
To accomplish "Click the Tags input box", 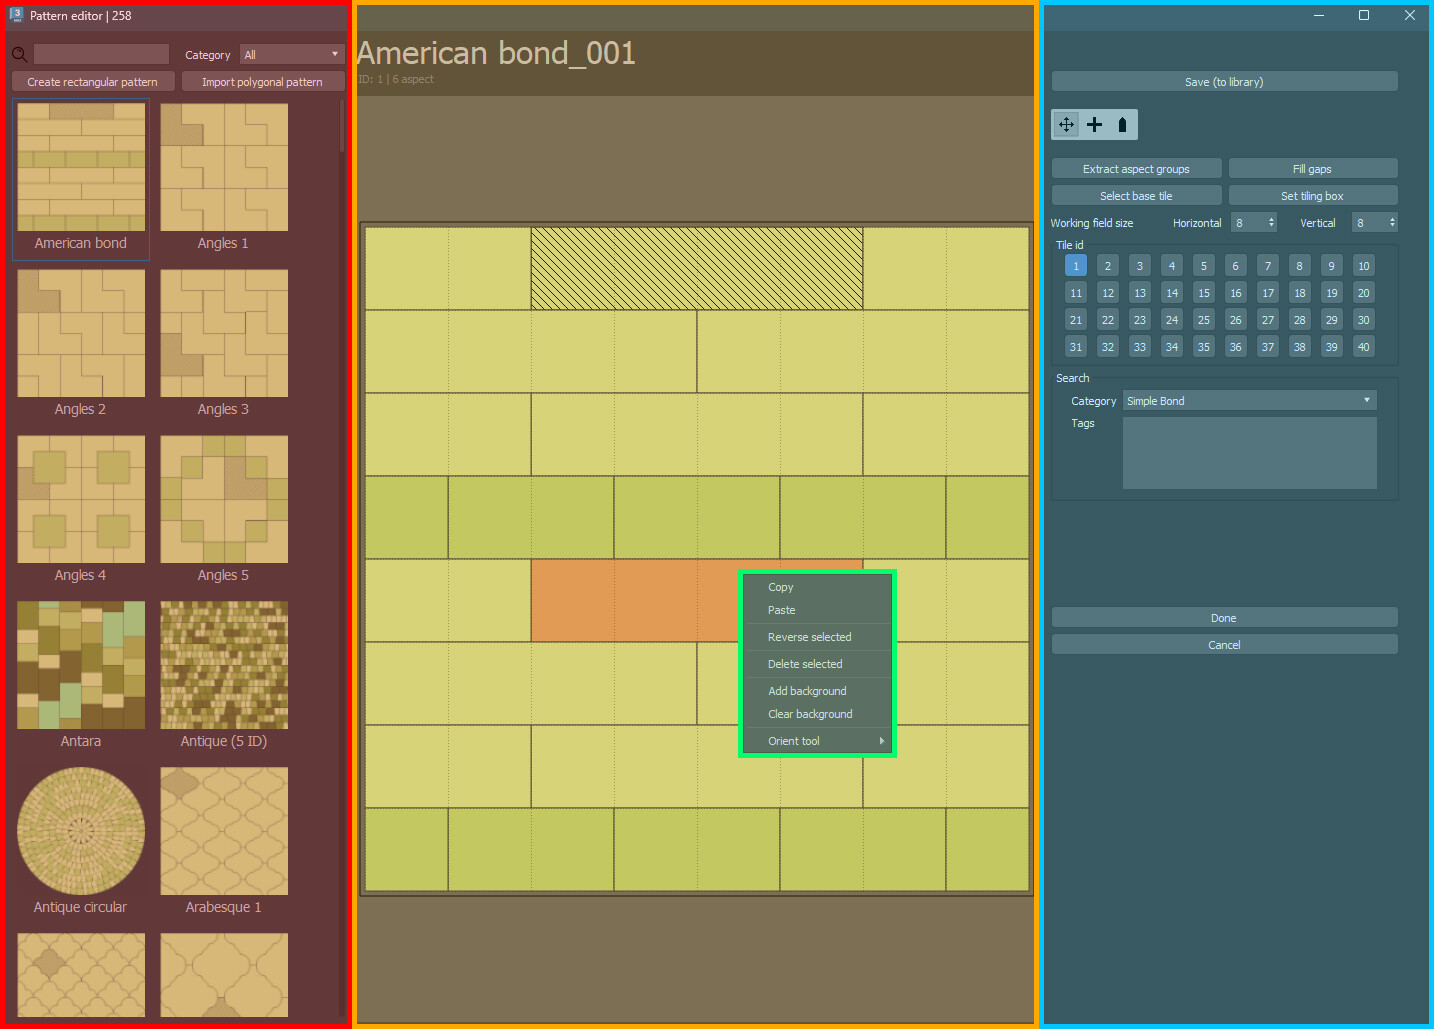I will click(1248, 453).
